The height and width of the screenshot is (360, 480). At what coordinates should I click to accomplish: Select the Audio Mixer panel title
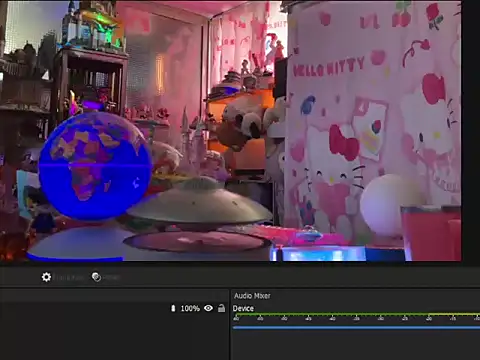tap(252, 296)
